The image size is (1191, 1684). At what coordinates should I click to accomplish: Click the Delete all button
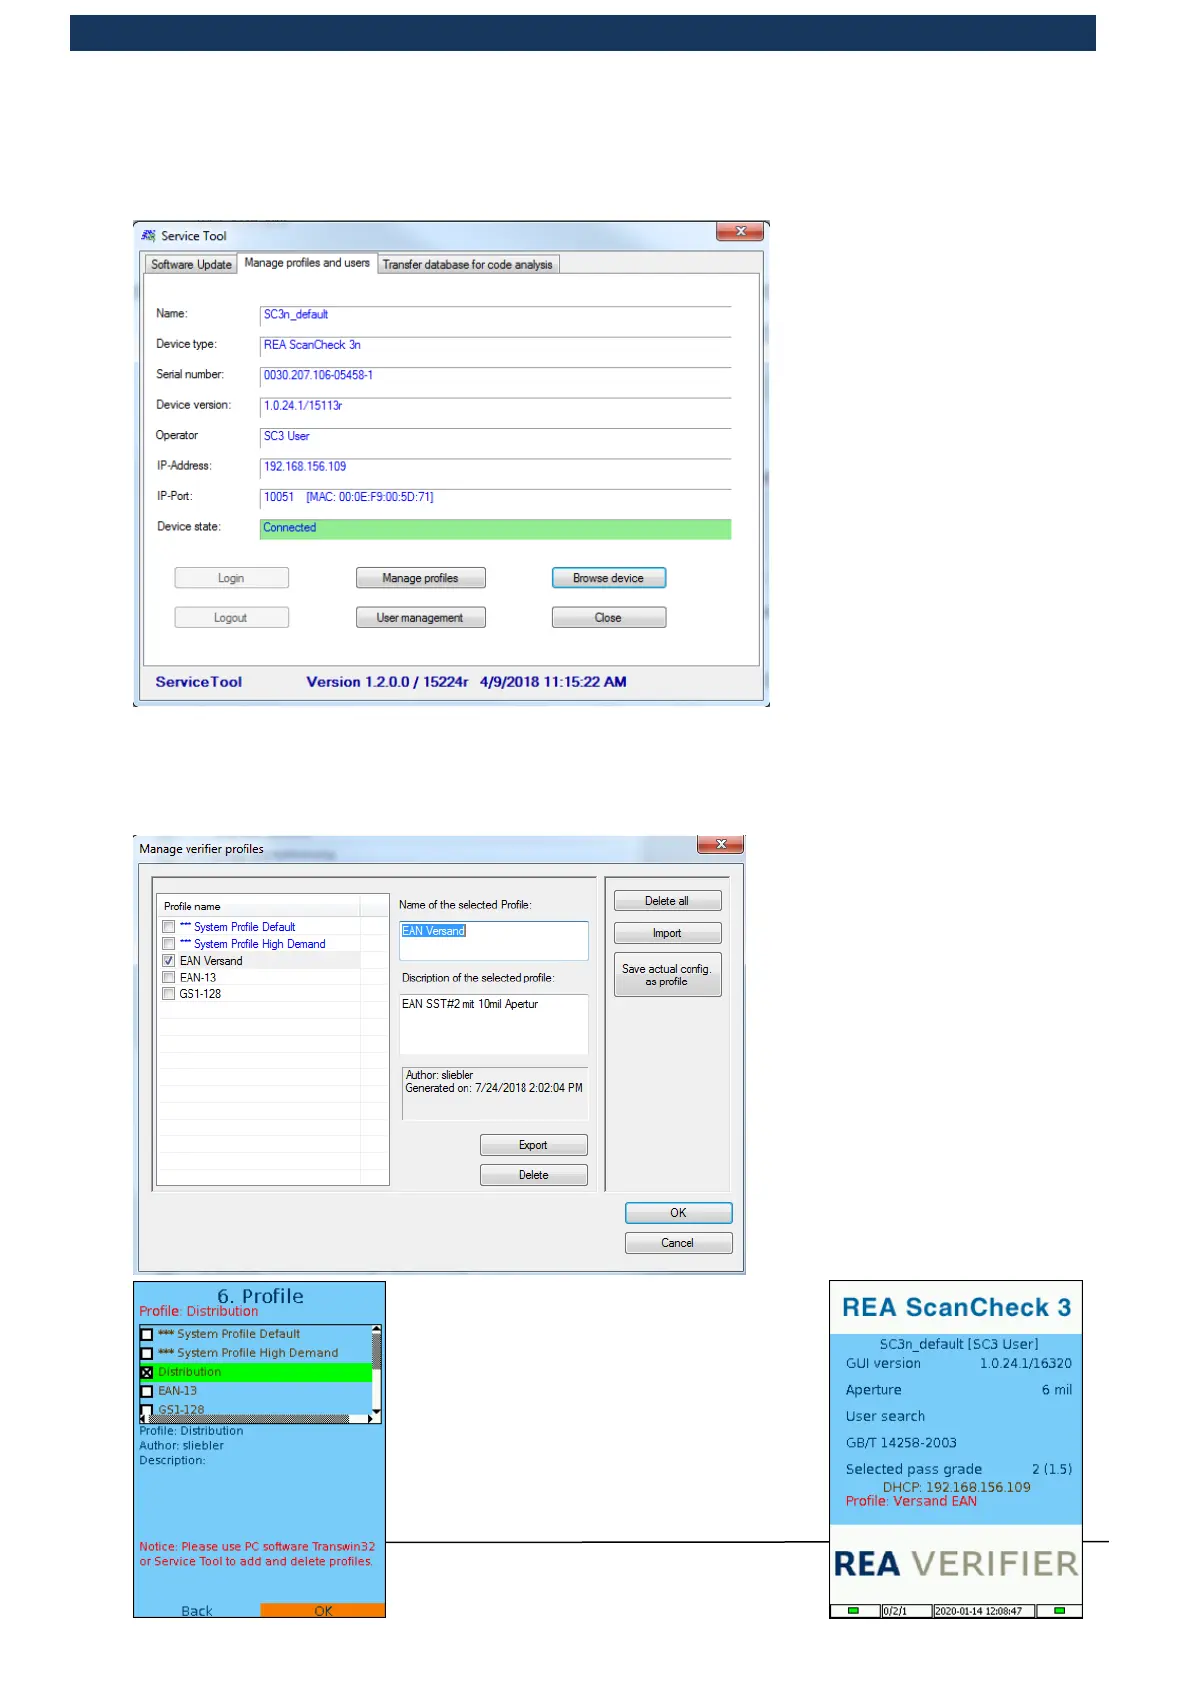tap(667, 901)
